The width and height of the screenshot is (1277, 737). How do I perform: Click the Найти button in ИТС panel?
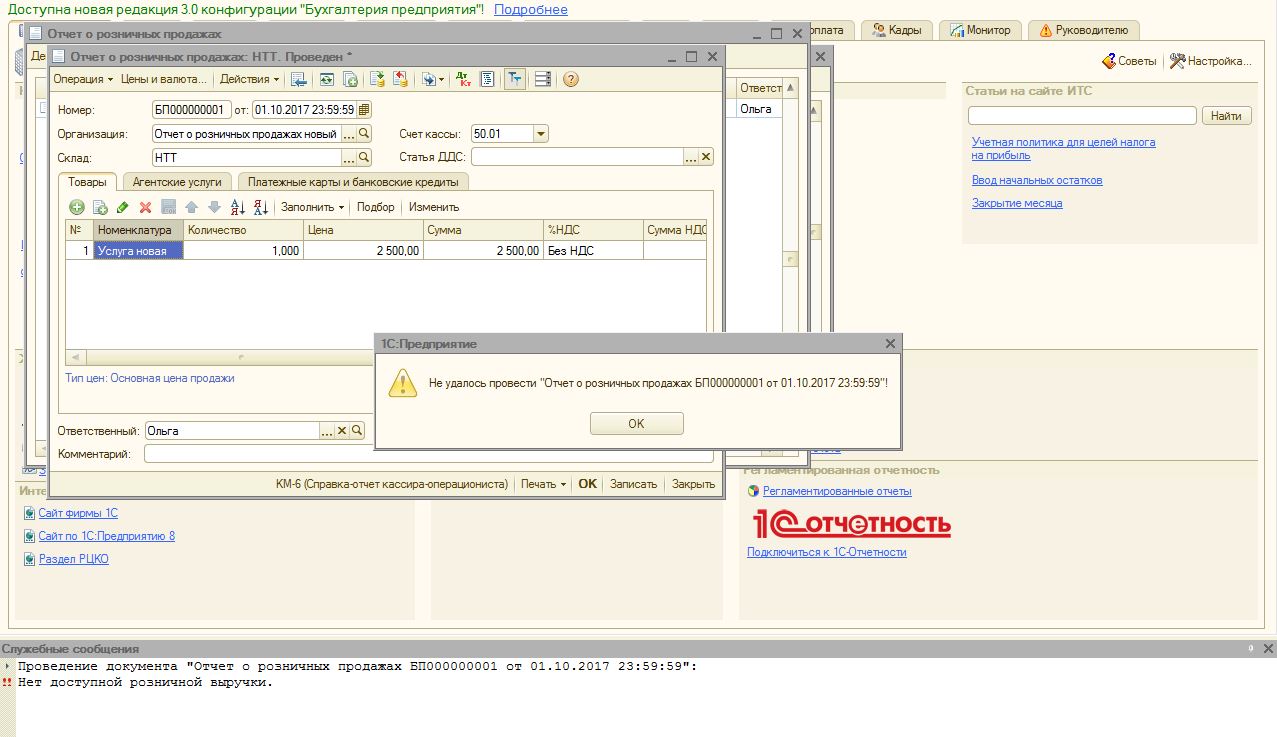(x=1226, y=116)
